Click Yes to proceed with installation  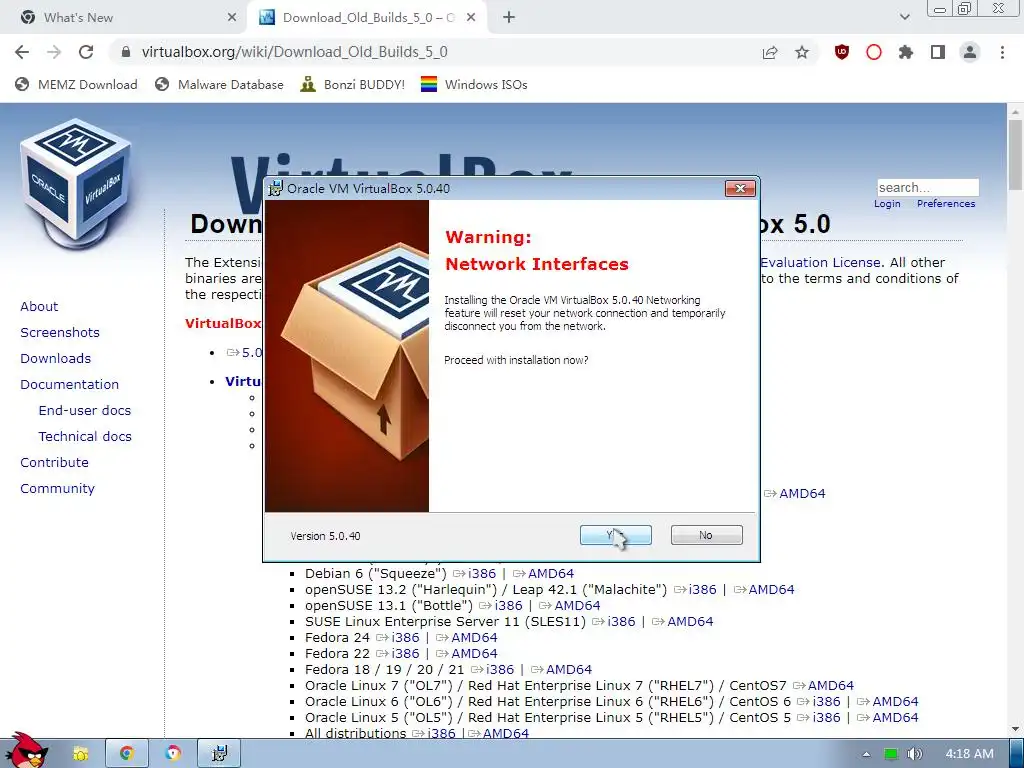click(x=615, y=535)
